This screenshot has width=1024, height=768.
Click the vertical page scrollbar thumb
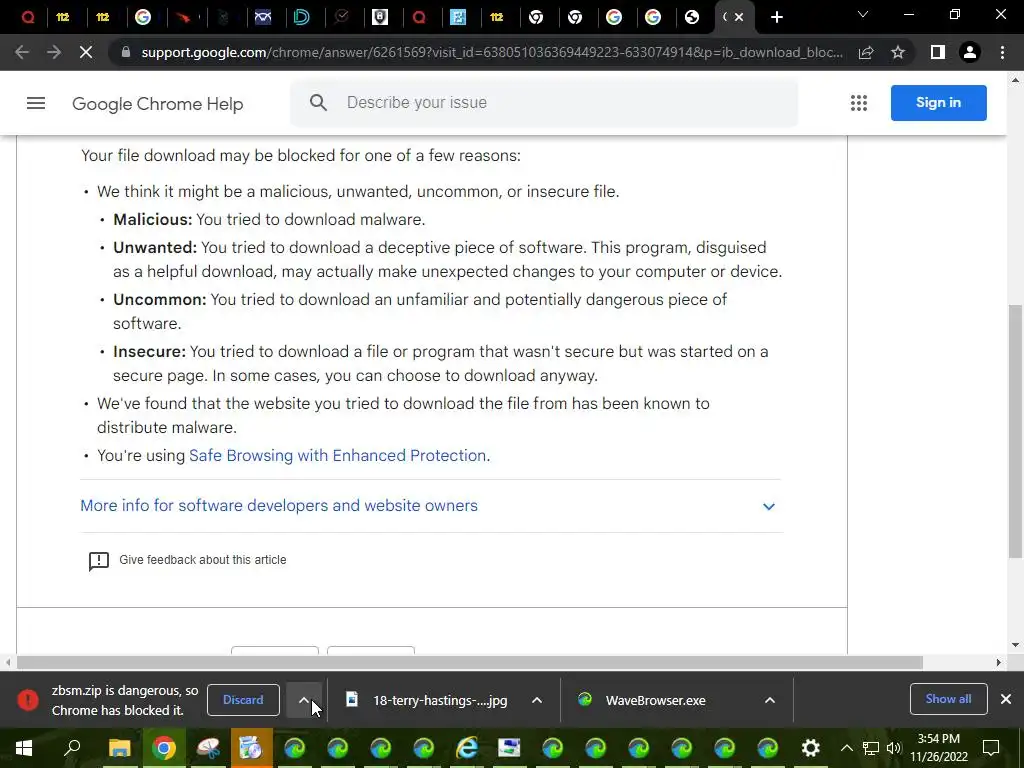click(1015, 431)
